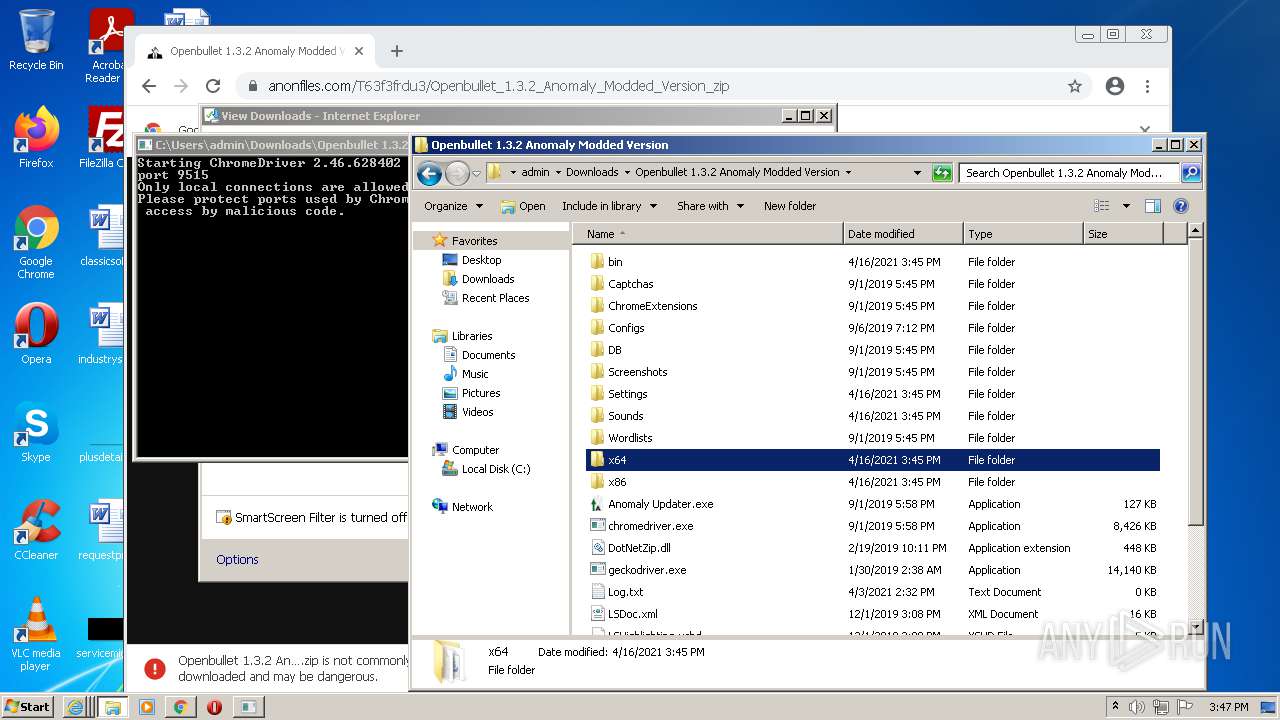Click the Explorer Forward navigation button
The width and height of the screenshot is (1280, 720).
click(457, 173)
